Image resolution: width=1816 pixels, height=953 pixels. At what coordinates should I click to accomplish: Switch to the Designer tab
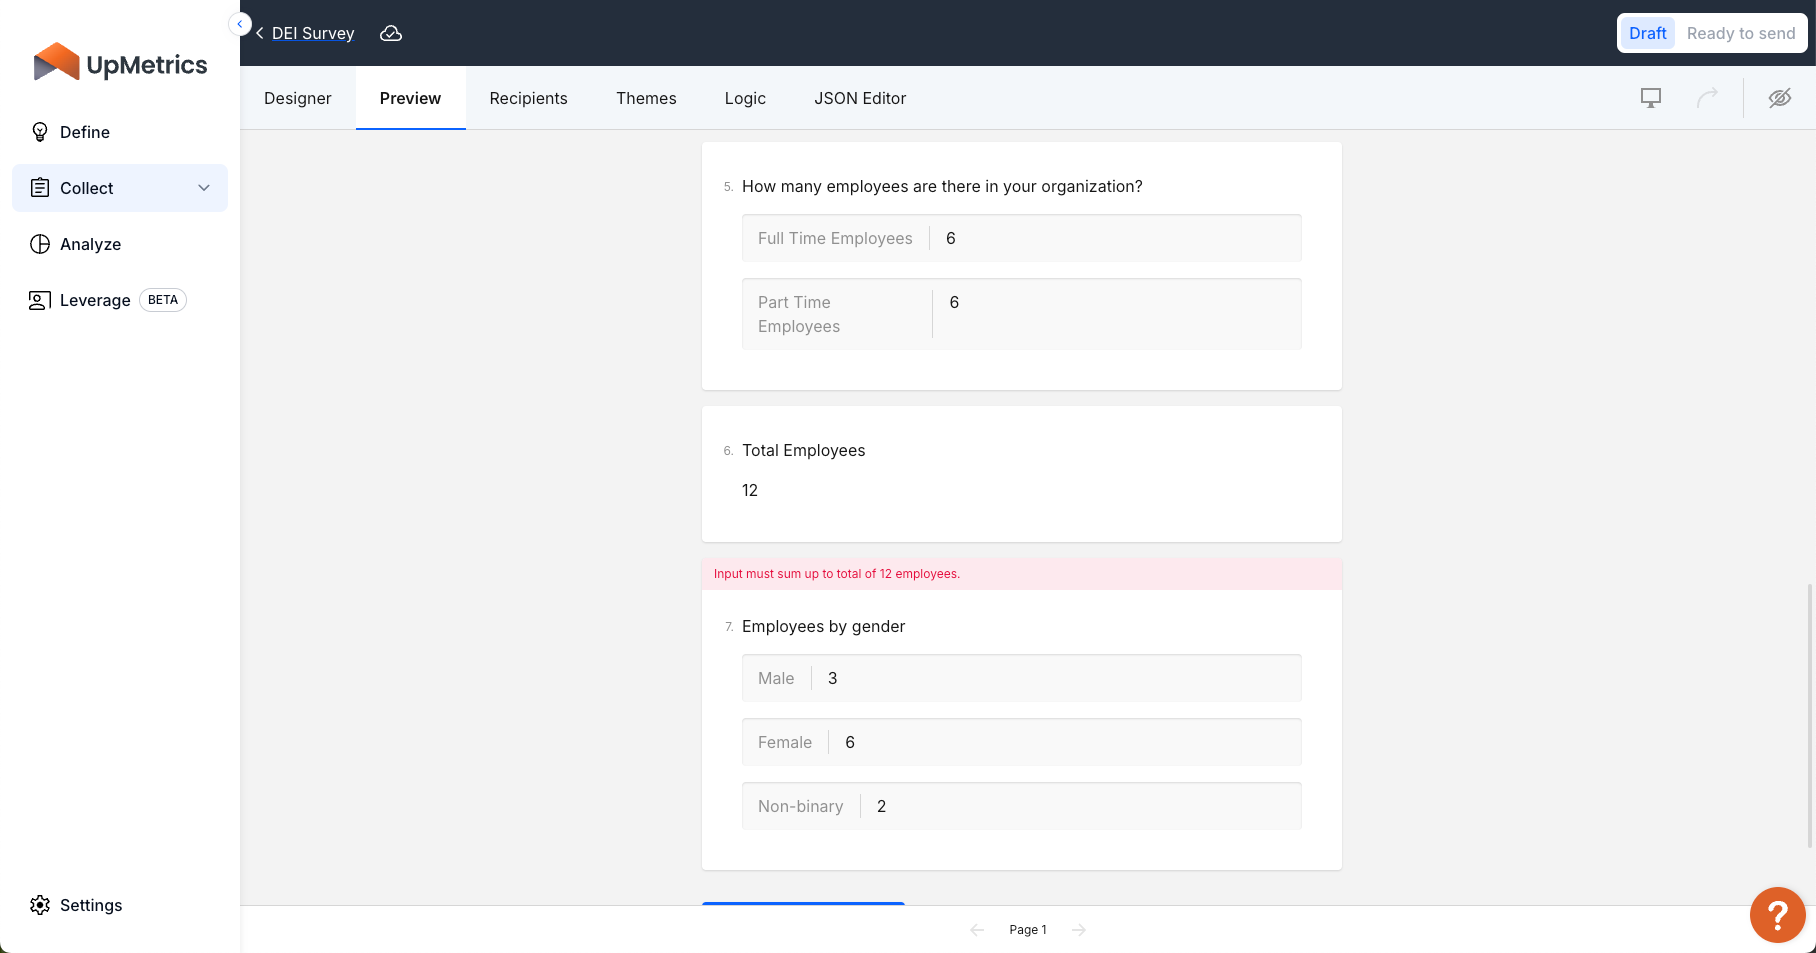tap(297, 98)
